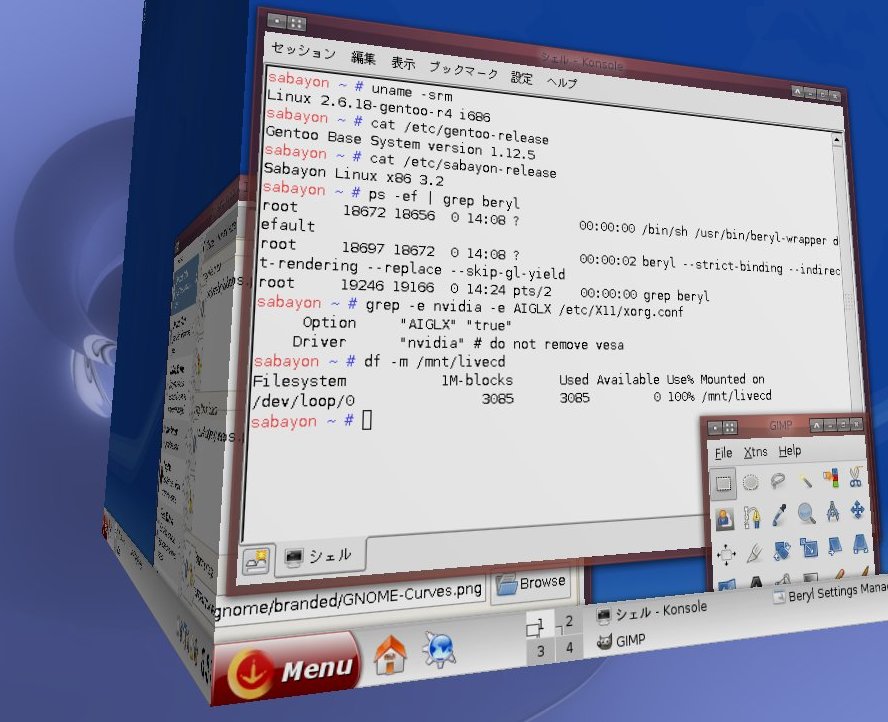Select the Crop knife tool
The height and width of the screenshot is (722, 888).
click(x=754, y=552)
